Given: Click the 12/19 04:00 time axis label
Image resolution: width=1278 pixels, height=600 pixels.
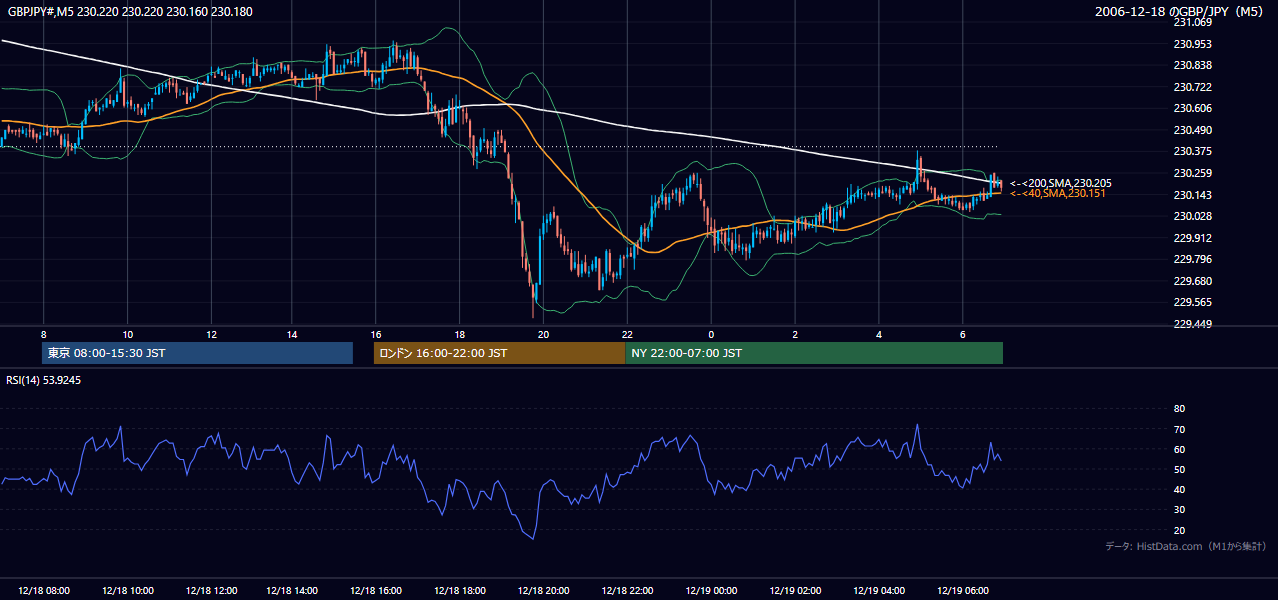Looking at the screenshot, I should point(878,591).
